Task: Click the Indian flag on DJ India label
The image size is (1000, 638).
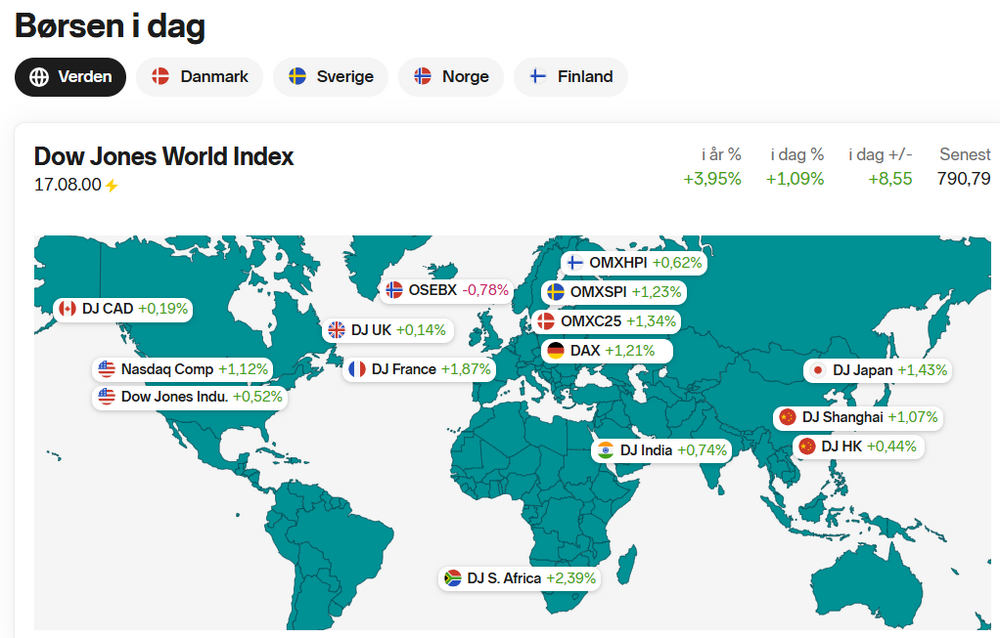Action: click(x=605, y=450)
